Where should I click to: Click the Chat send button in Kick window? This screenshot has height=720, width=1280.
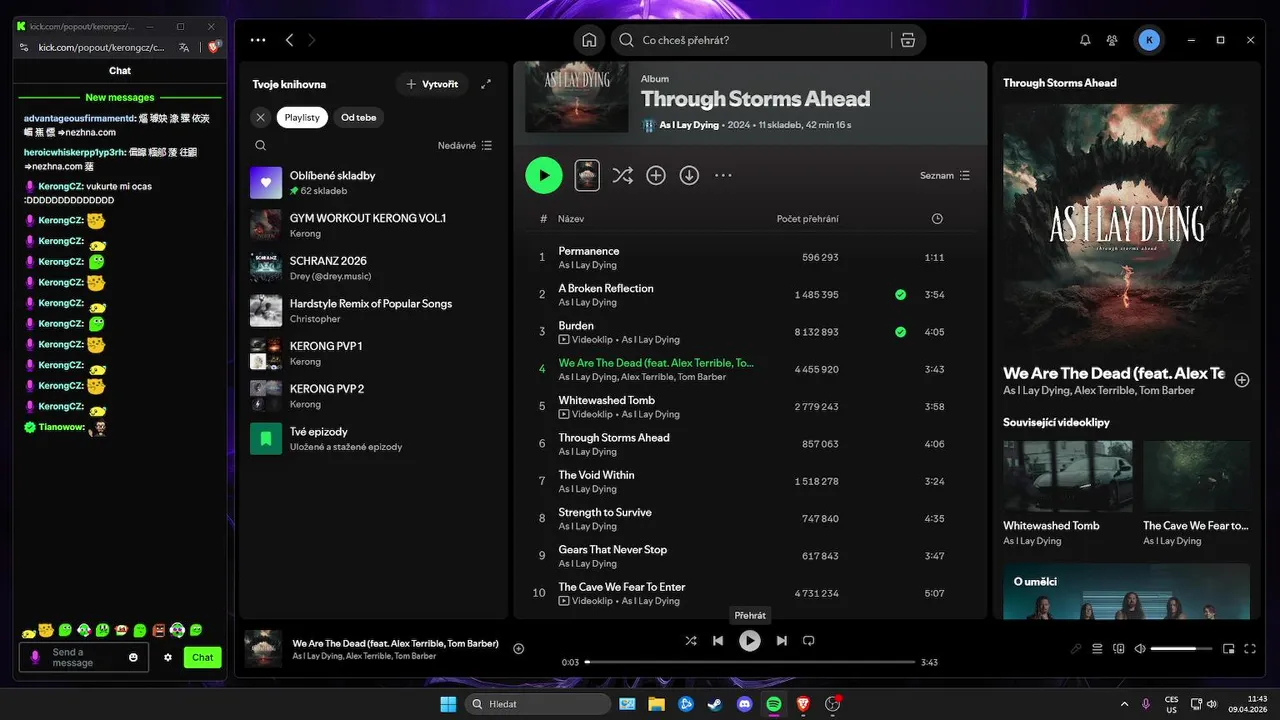[203, 657]
